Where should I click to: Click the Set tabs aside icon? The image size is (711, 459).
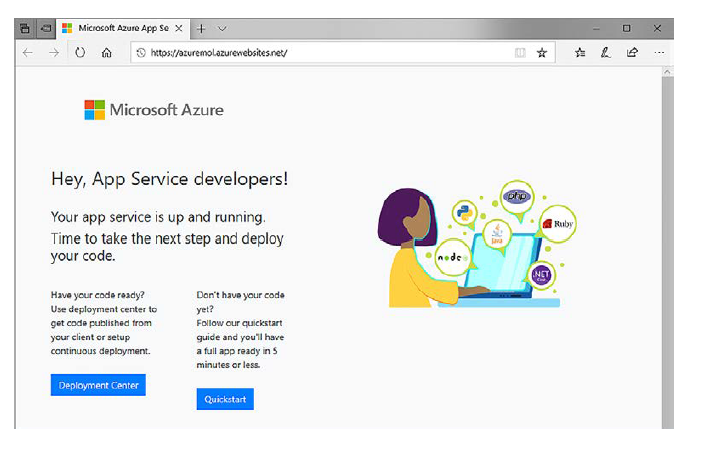(45, 28)
